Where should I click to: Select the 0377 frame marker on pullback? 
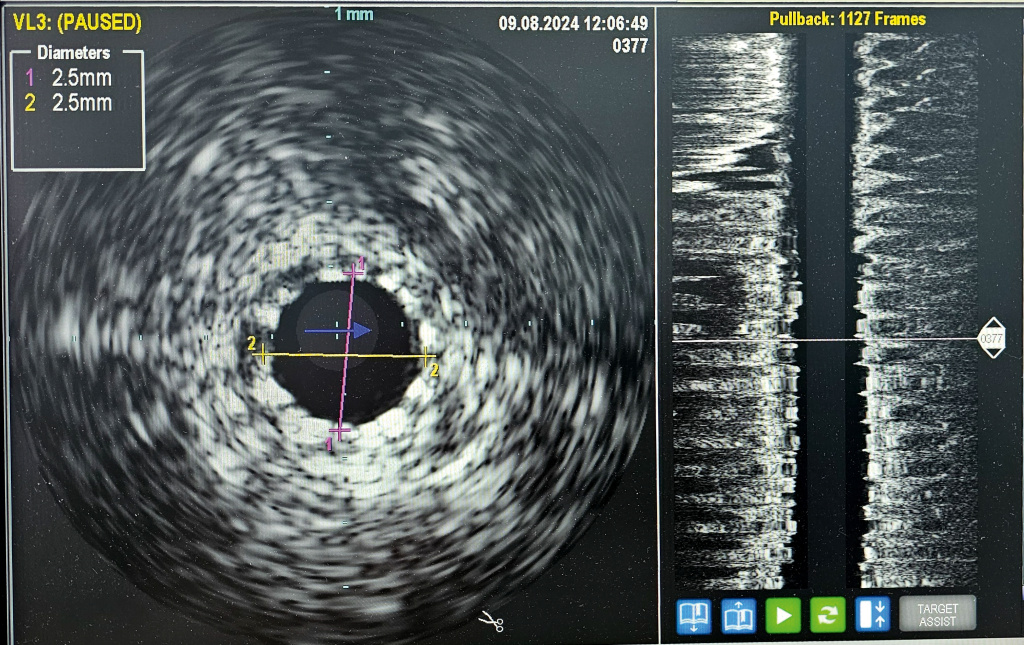(x=991, y=339)
